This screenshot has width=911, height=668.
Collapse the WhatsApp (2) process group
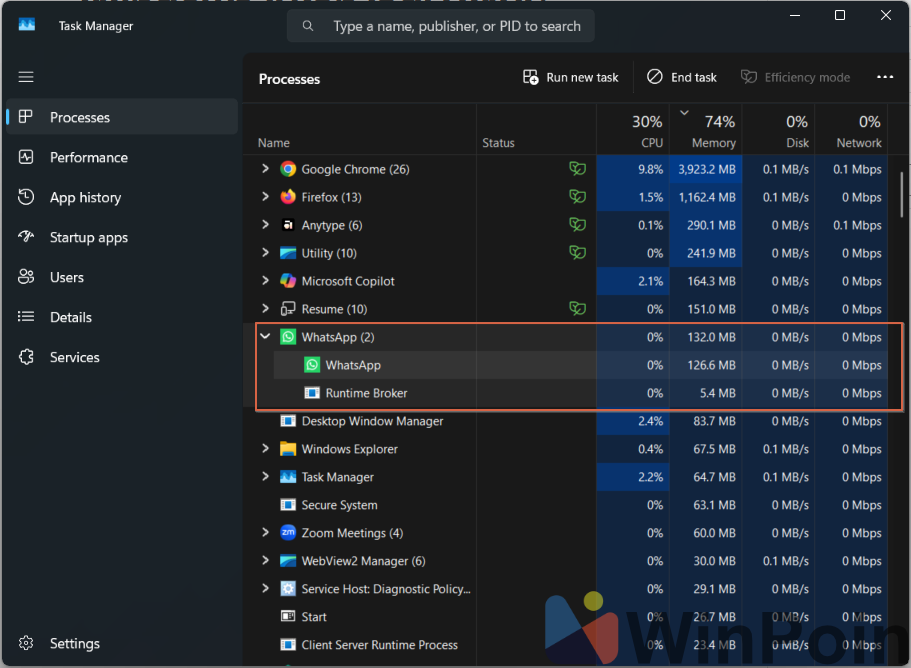point(266,336)
